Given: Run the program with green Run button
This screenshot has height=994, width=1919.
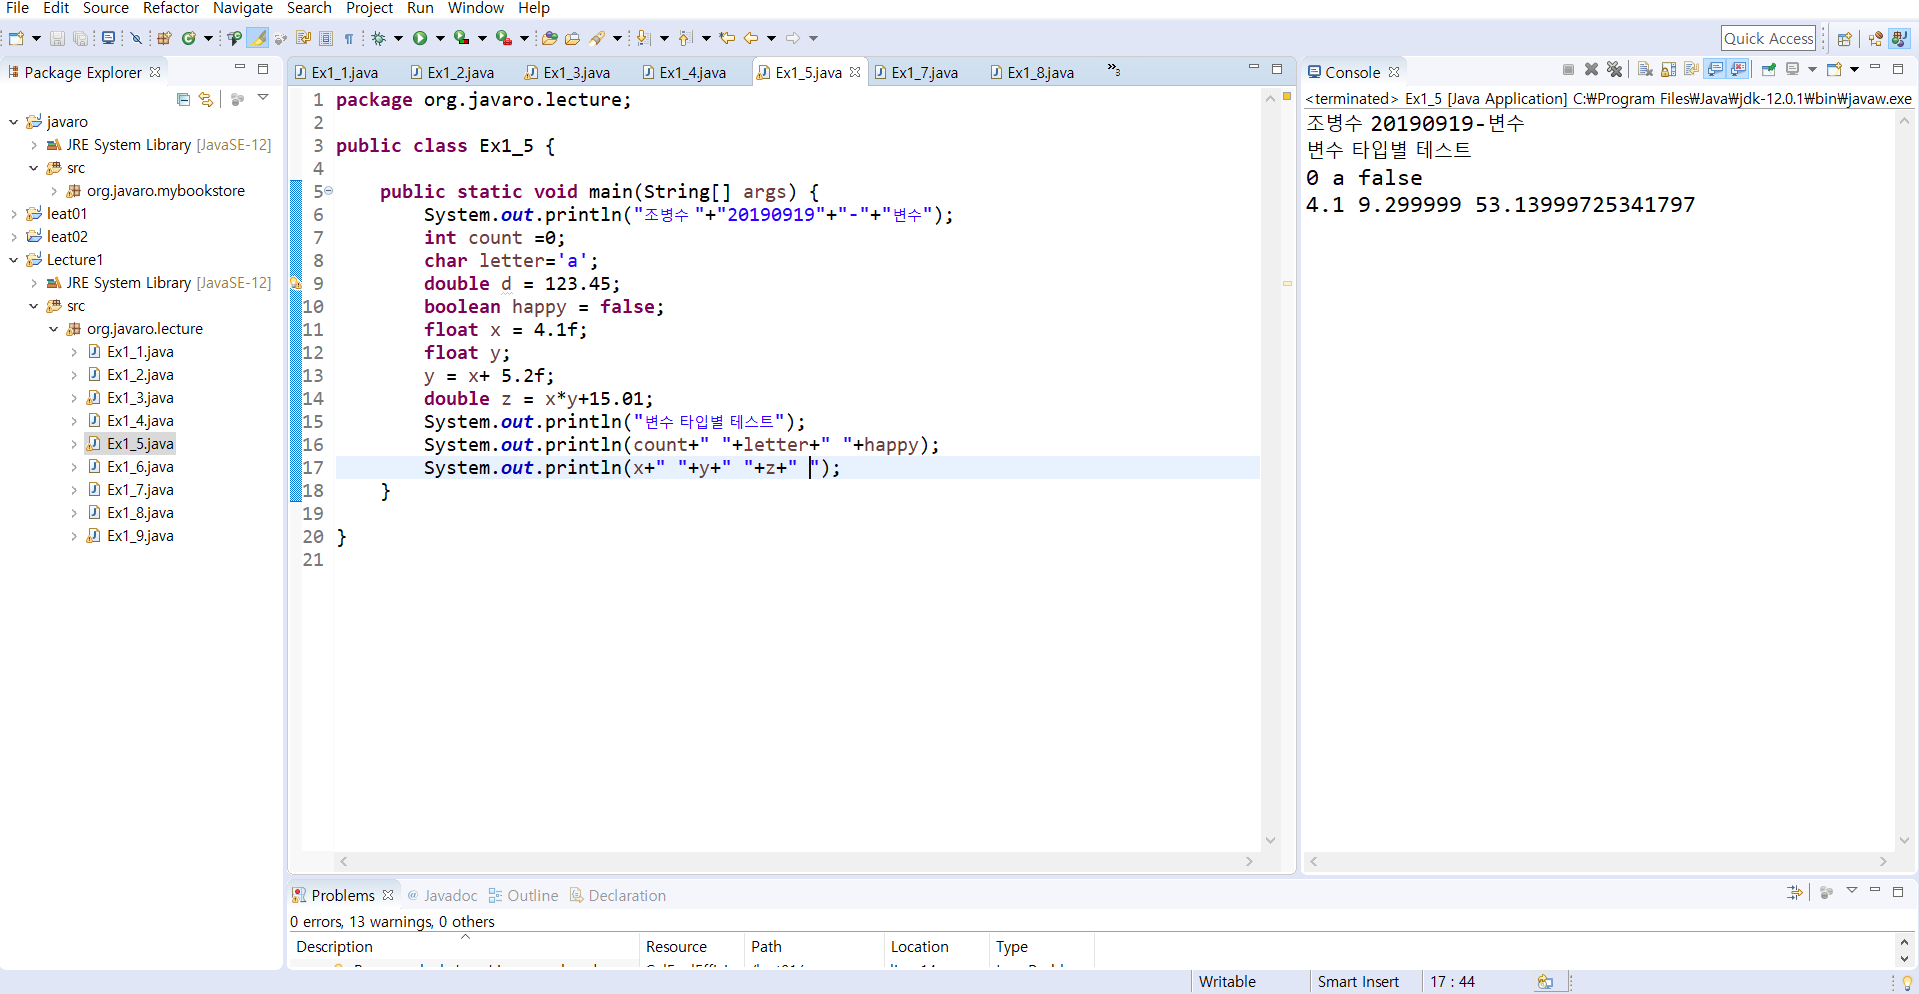Looking at the screenshot, I should coord(420,38).
